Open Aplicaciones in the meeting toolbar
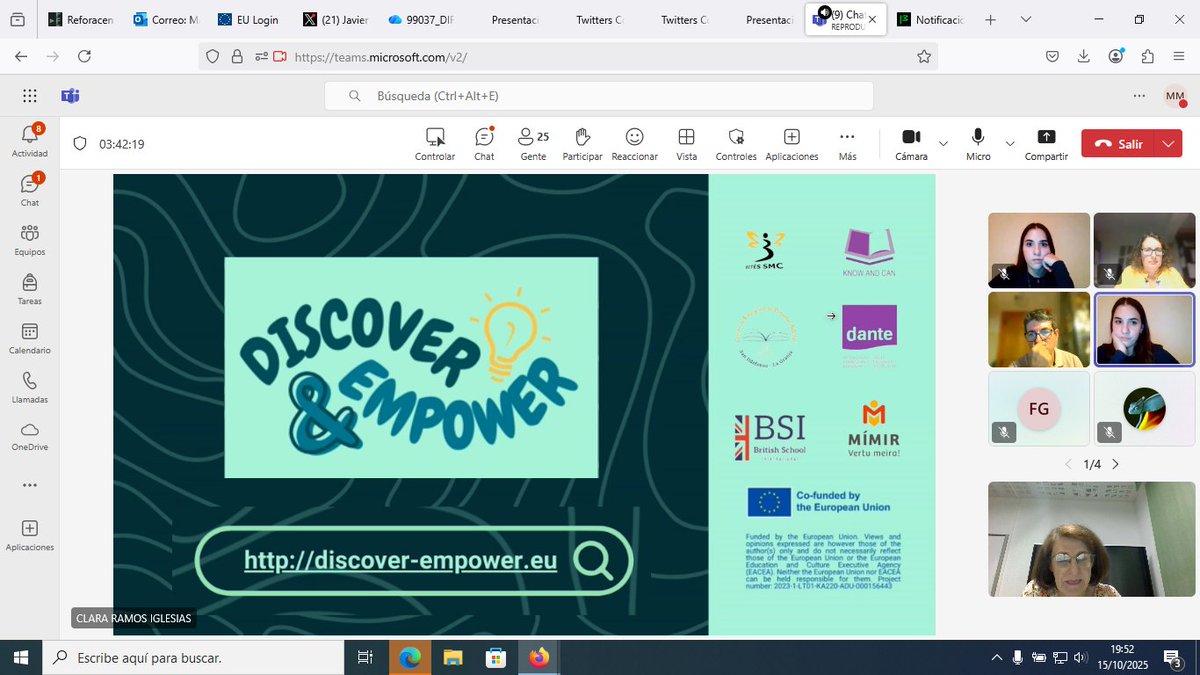The image size is (1200, 675). [792, 144]
